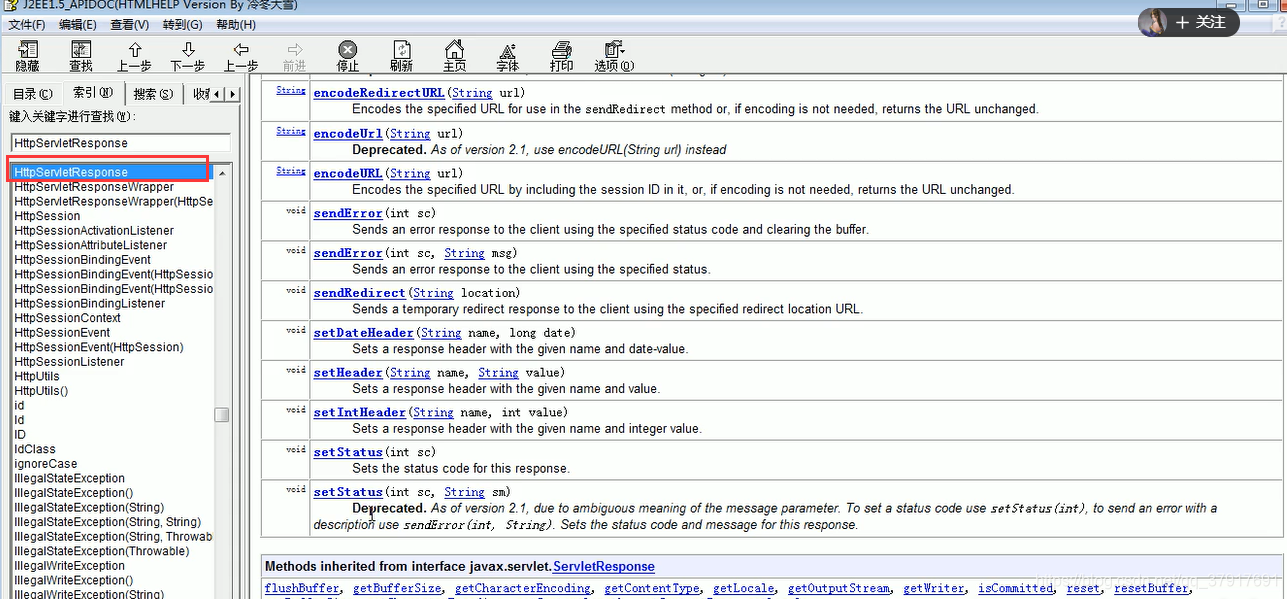This screenshot has height=599, width=1287.
Task: Open the setDateHeader method link
Action: (363, 333)
